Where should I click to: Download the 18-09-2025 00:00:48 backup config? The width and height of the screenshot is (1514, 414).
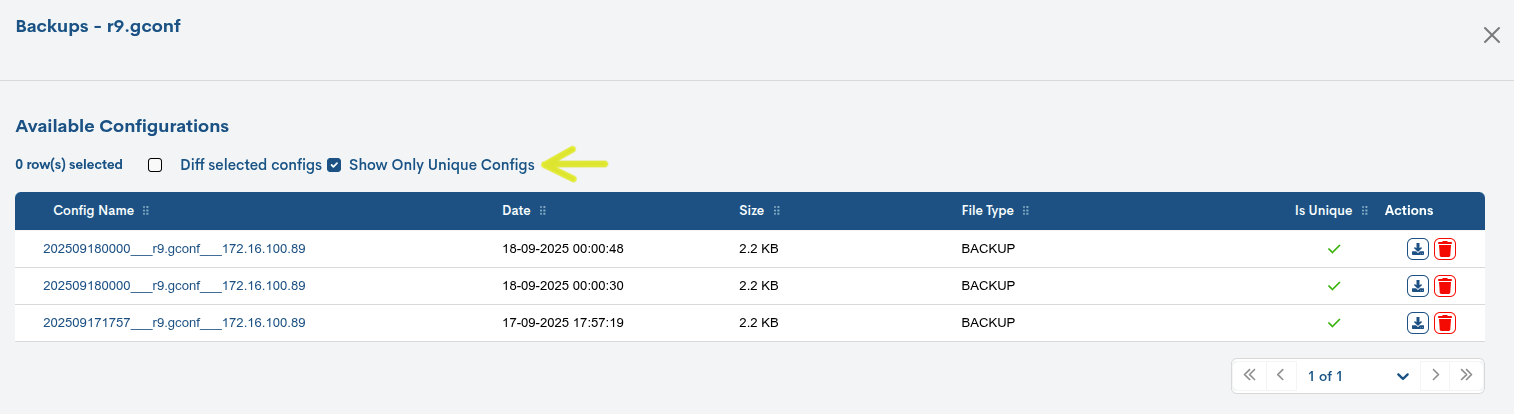click(1417, 249)
